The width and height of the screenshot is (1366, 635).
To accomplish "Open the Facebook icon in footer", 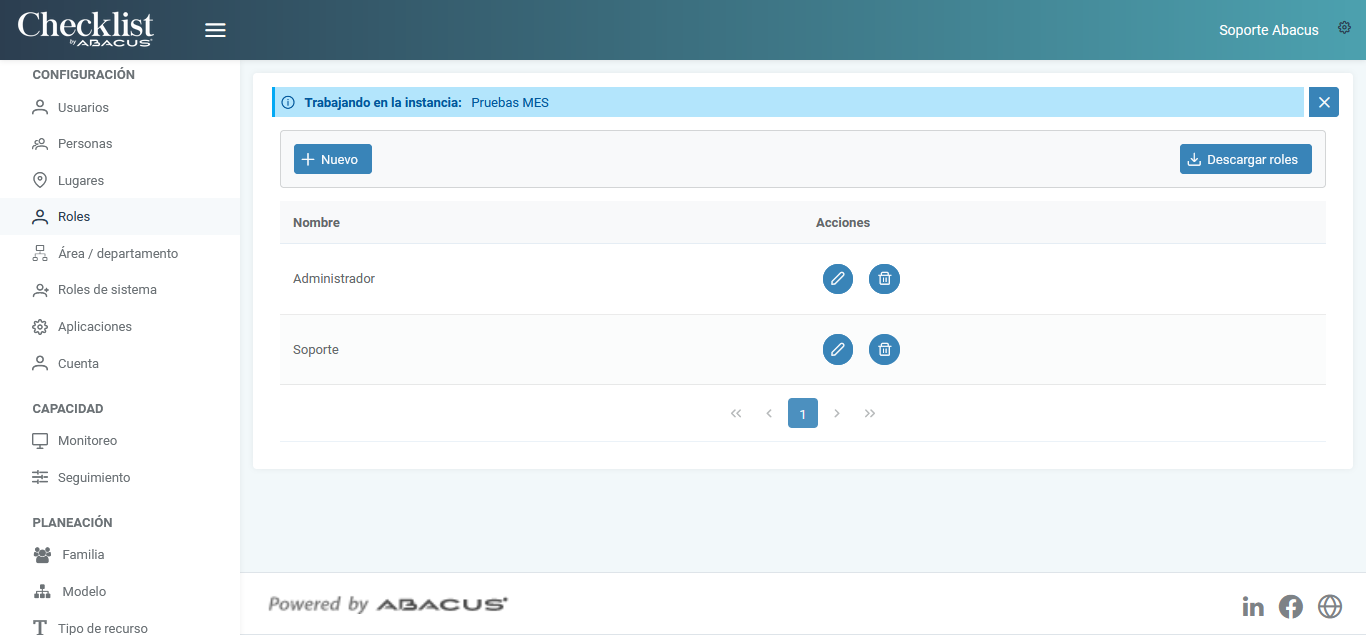I will pyautogui.click(x=1291, y=606).
